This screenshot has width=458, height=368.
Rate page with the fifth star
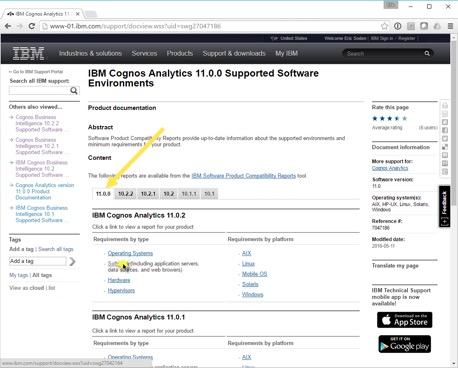point(404,118)
